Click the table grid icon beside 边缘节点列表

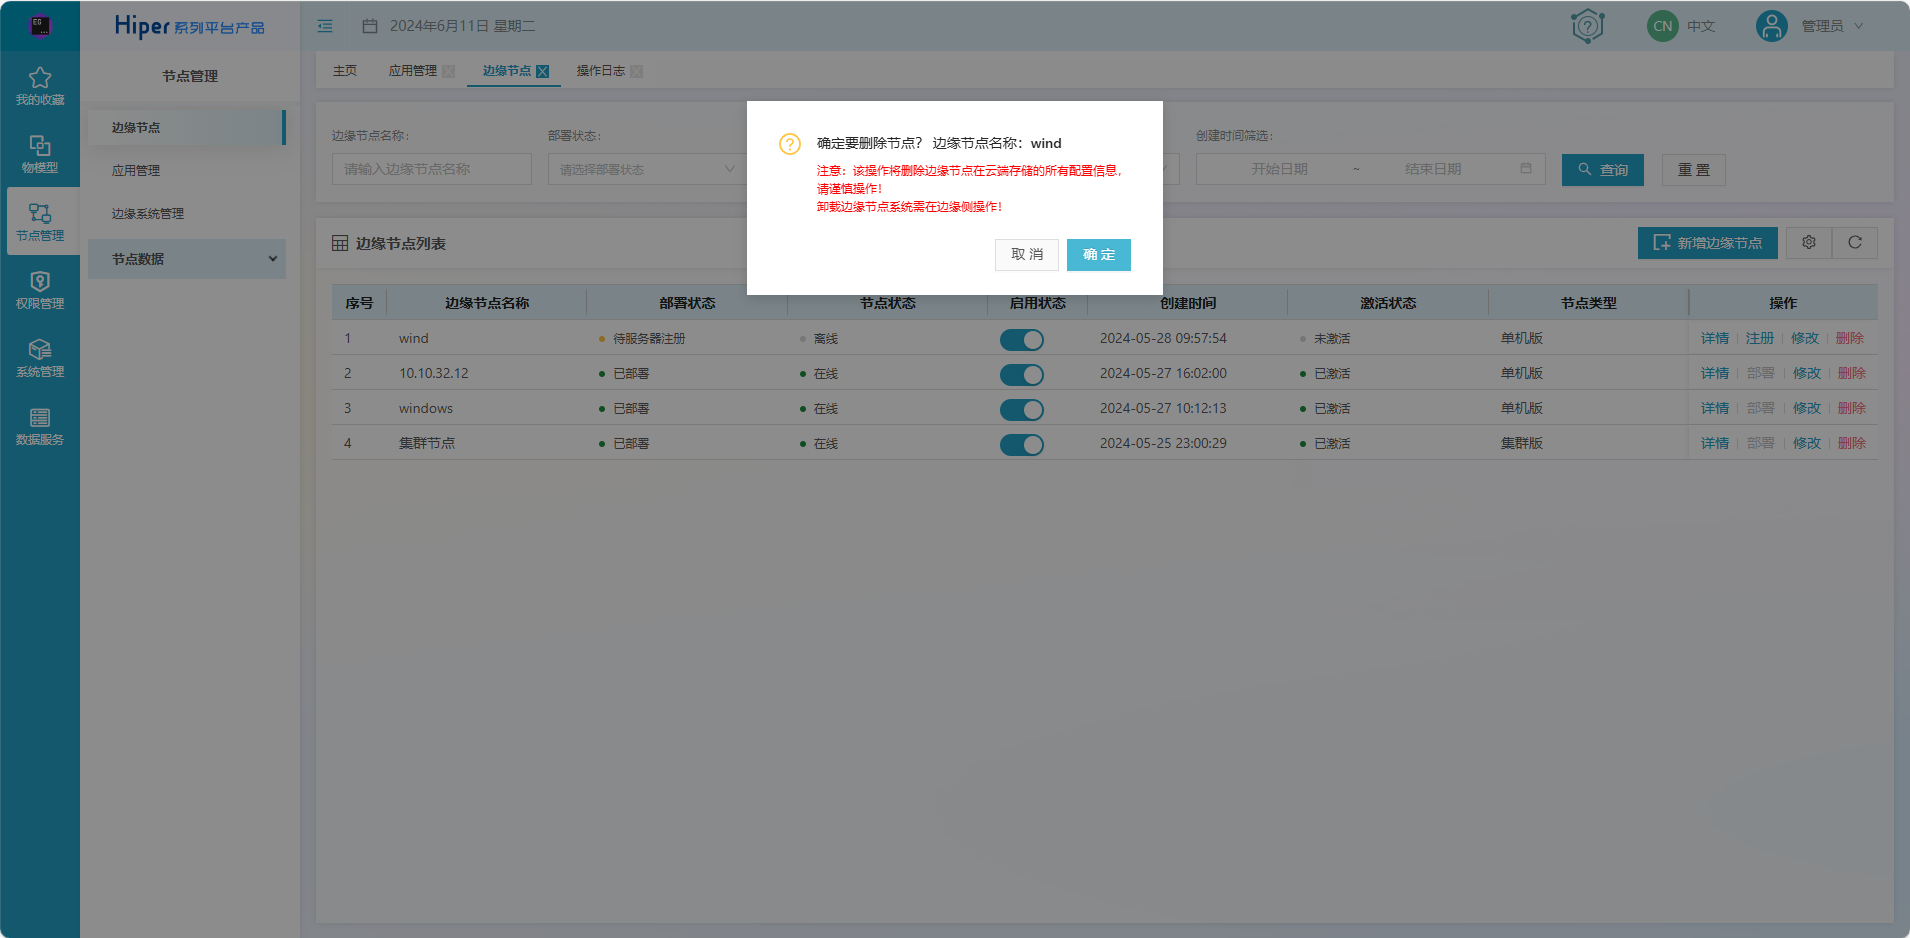point(340,244)
